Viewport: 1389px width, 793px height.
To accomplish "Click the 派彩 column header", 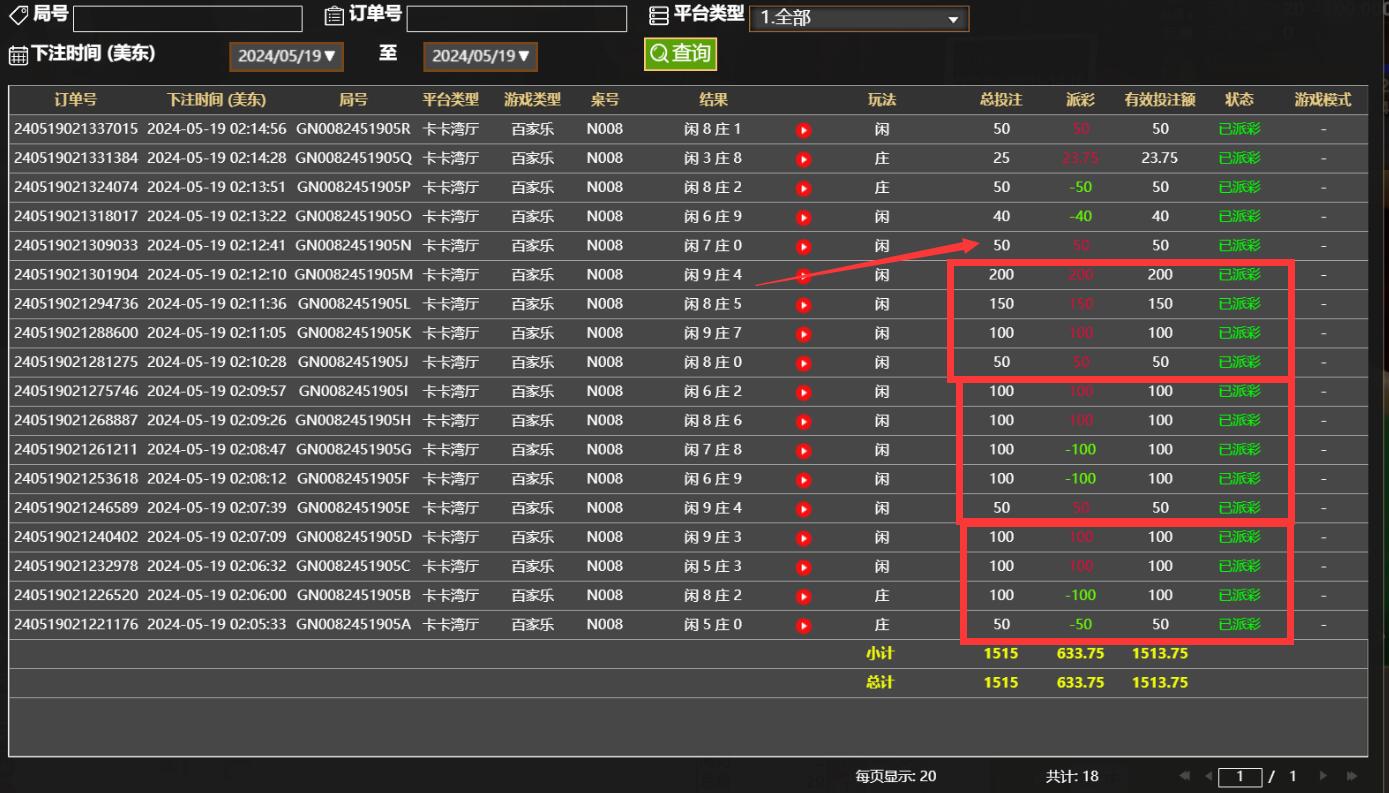I will point(1080,100).
